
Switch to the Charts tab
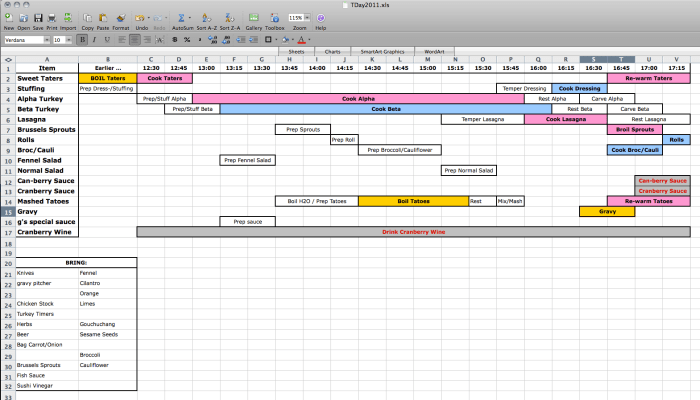[332, 51]
